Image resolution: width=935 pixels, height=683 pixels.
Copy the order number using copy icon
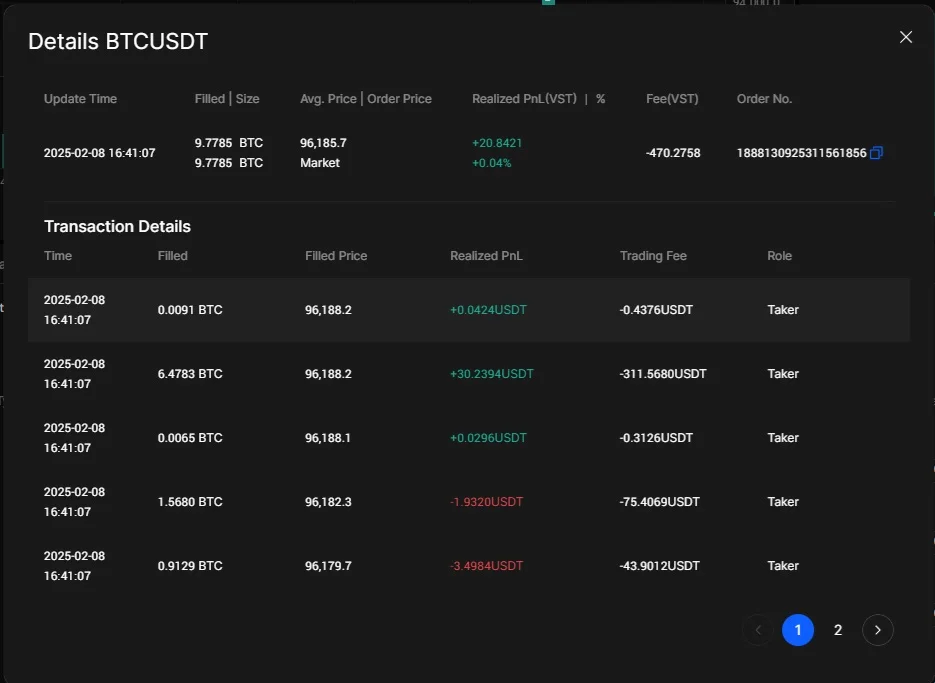[x=876, y=153]
